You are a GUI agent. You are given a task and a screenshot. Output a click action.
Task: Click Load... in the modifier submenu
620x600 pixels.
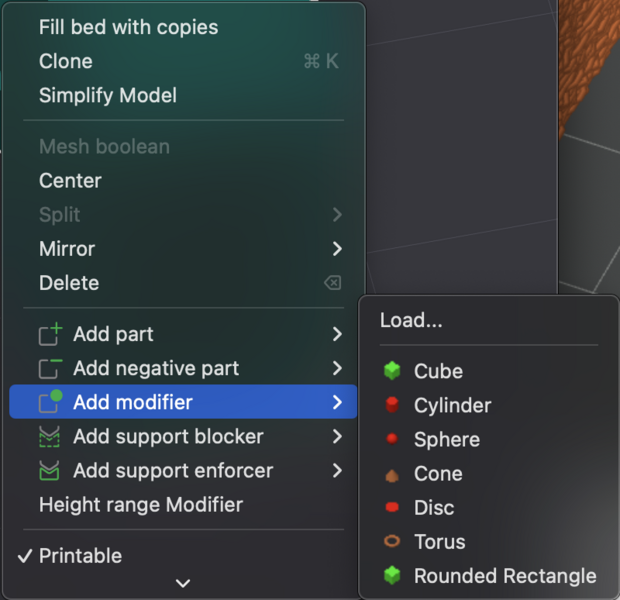pyautogui.click(x=411, y=321)
